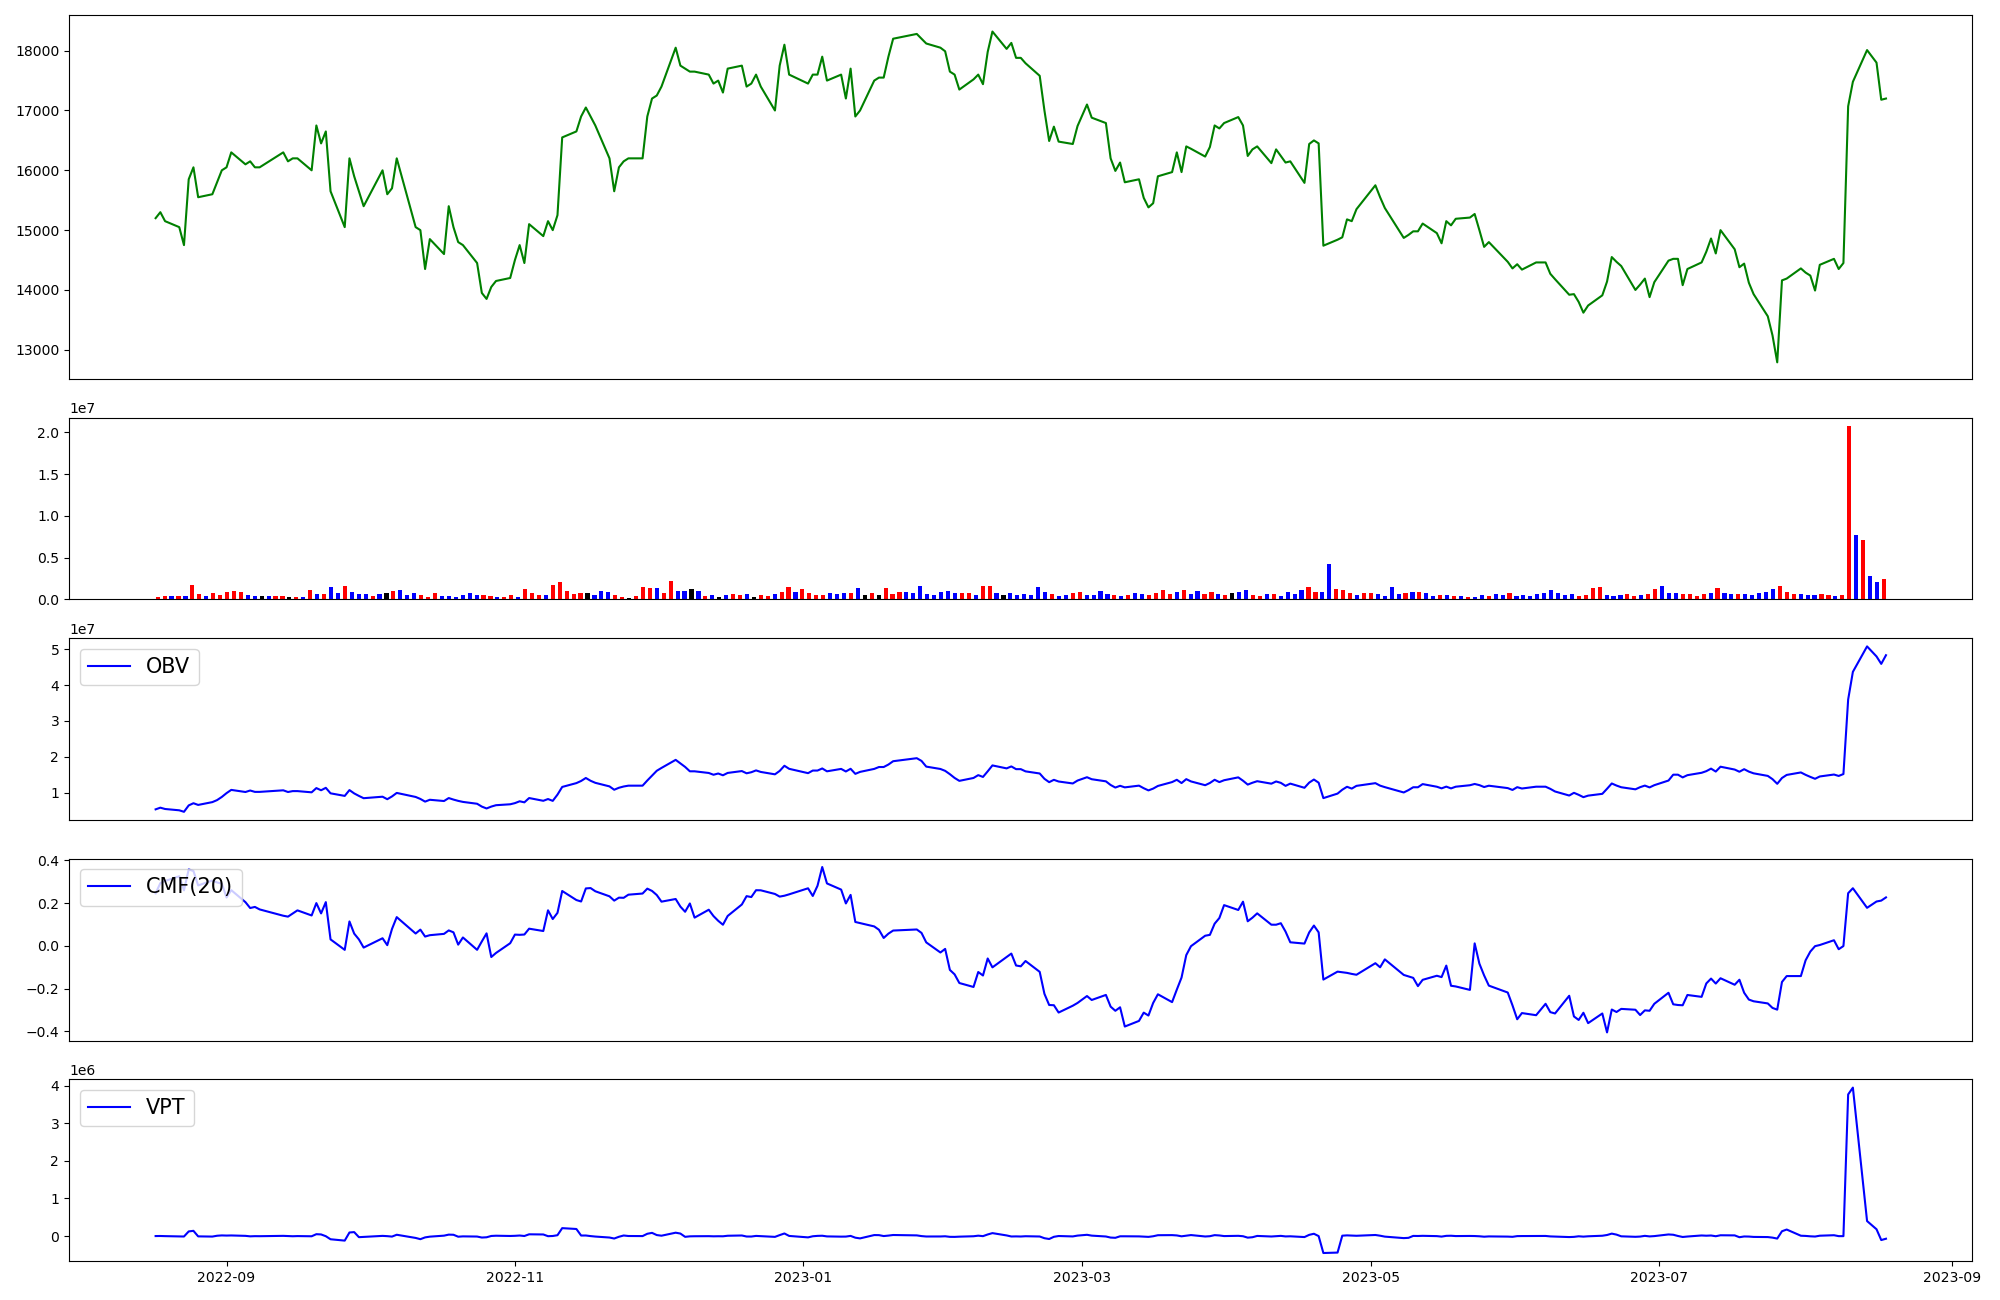This screenshot has width=2000, height=1300.
Task: Click the sharp peak of the VPT line
Action: (x=1852, y=1089)
